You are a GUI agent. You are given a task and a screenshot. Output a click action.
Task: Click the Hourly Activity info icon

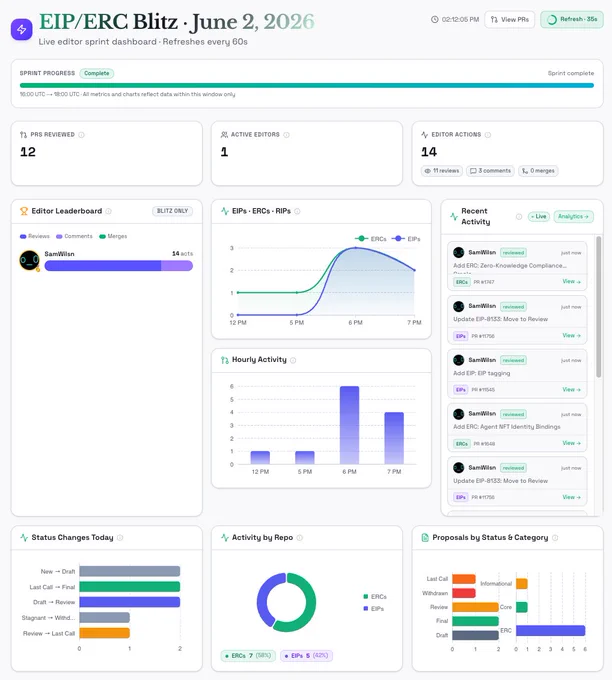point(293,360)
